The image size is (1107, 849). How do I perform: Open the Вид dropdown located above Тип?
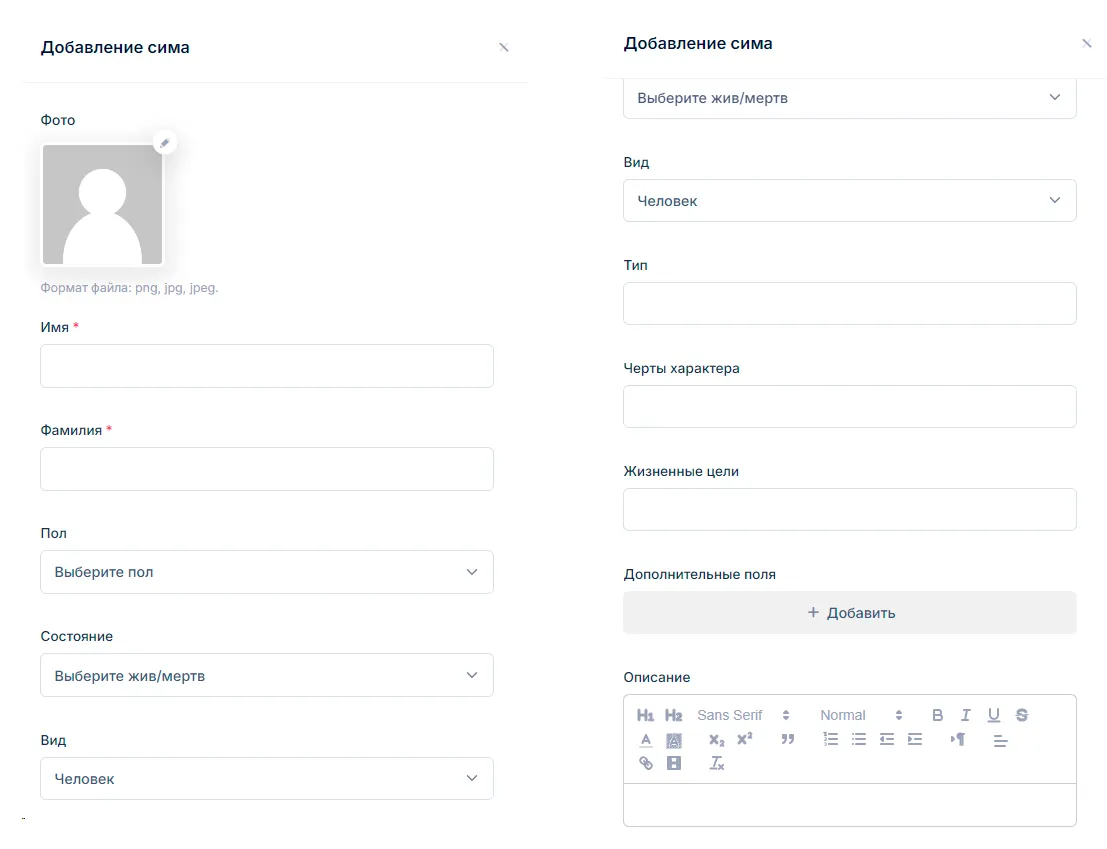(849, 200)
